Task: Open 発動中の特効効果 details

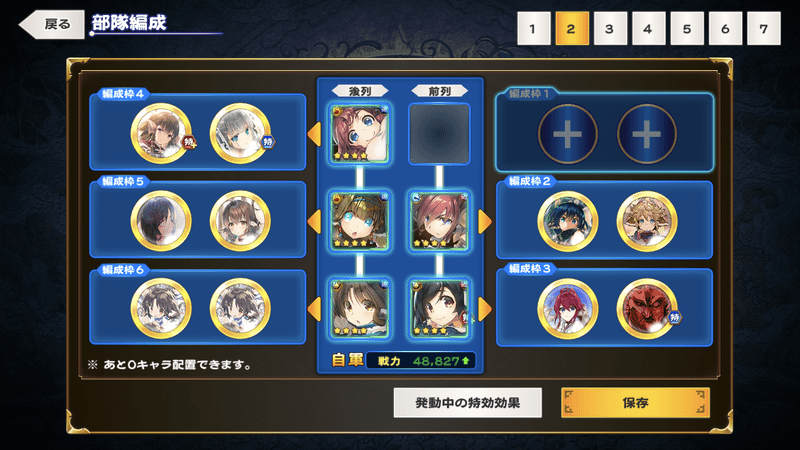Action: click(x=467, y=403)
